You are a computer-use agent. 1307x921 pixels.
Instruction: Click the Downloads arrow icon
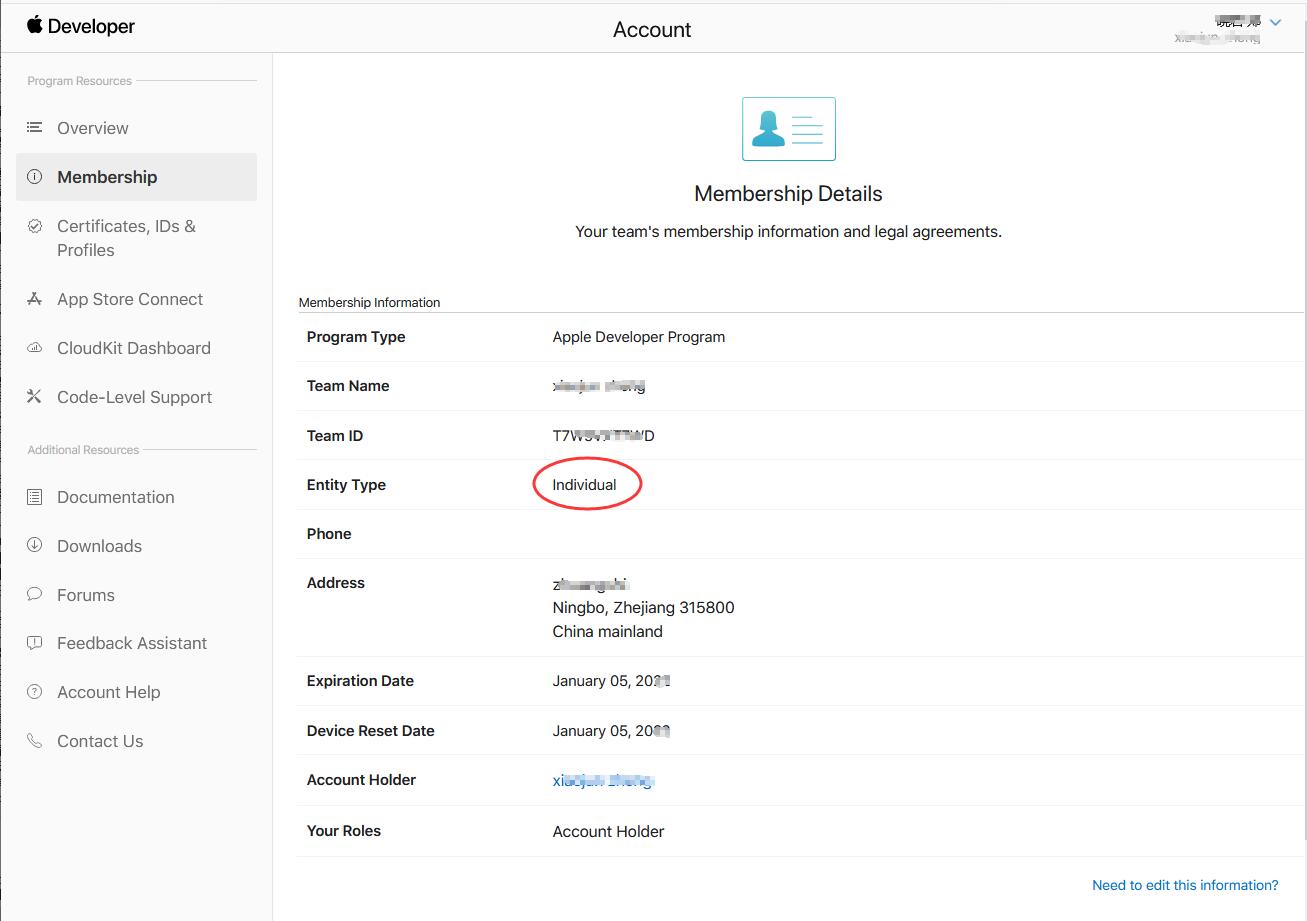(35, 545)
